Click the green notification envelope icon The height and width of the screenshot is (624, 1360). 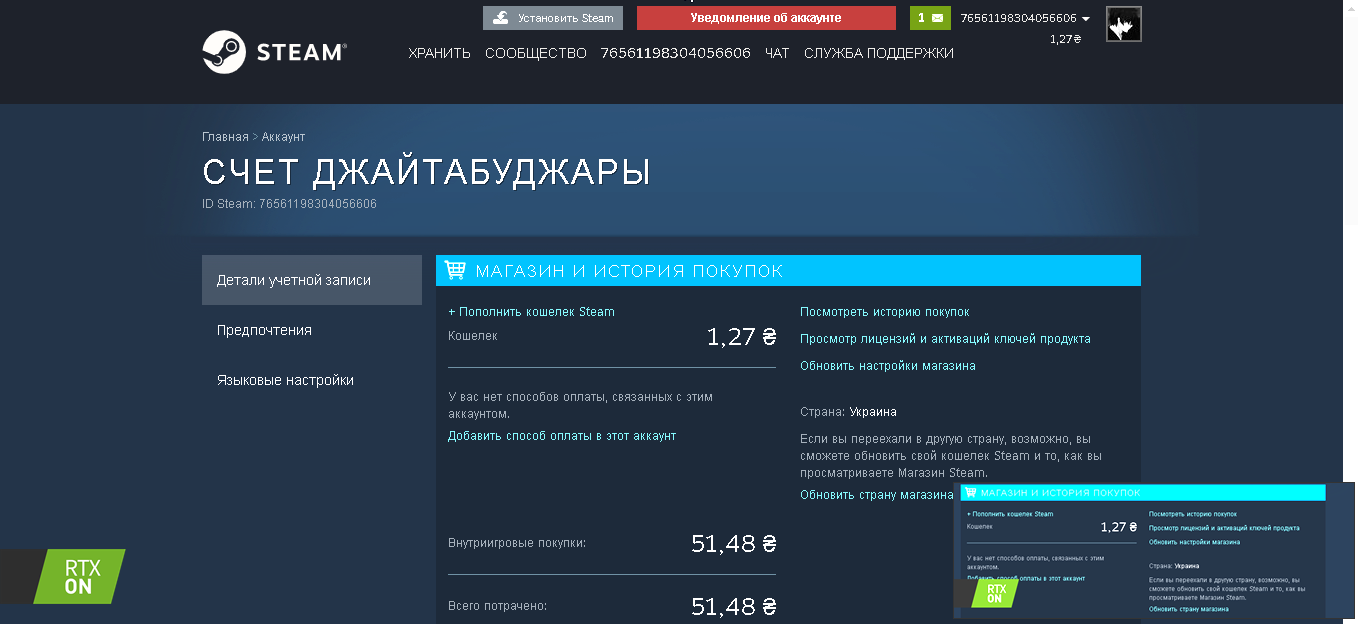point(930,18)
